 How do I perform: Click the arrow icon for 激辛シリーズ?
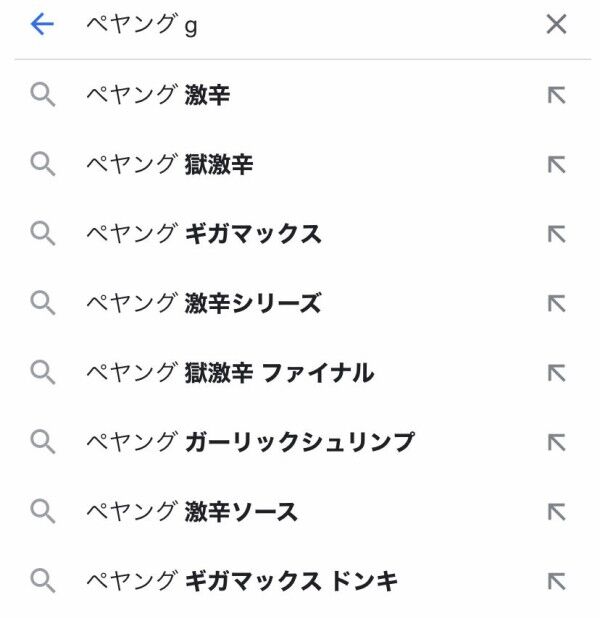[557, 303]
